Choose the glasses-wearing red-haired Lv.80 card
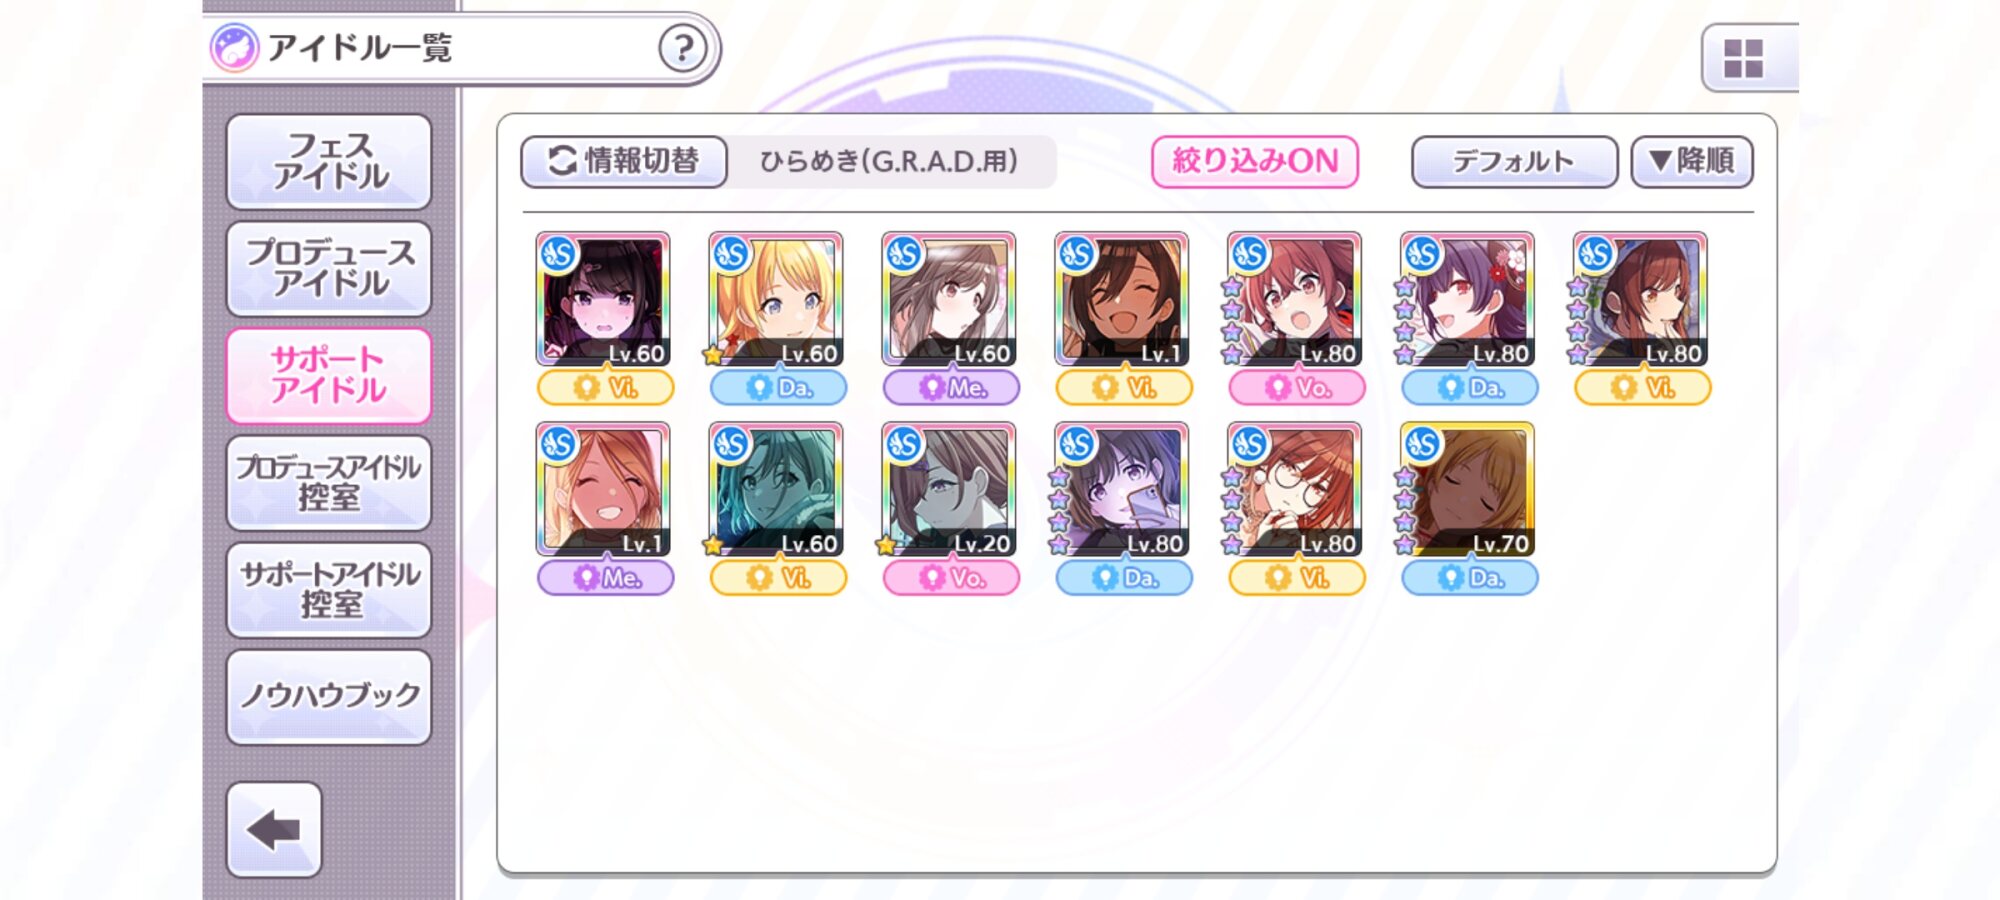 pos(1294,489)
